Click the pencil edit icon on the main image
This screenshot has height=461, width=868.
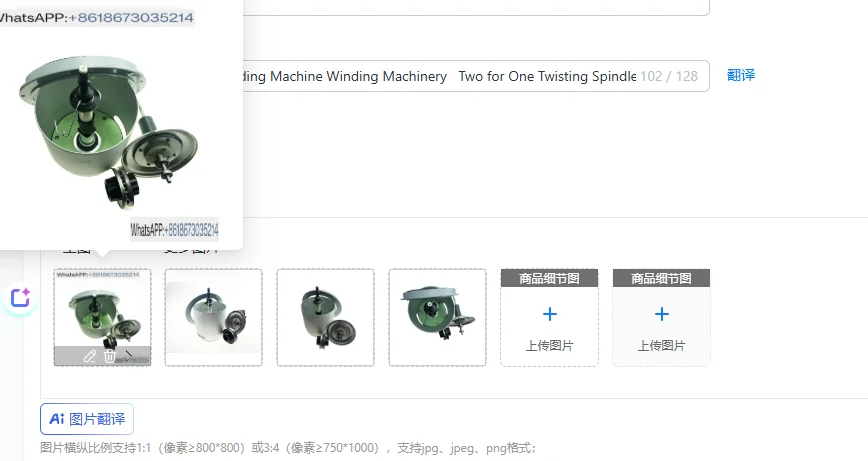[90, 356]
